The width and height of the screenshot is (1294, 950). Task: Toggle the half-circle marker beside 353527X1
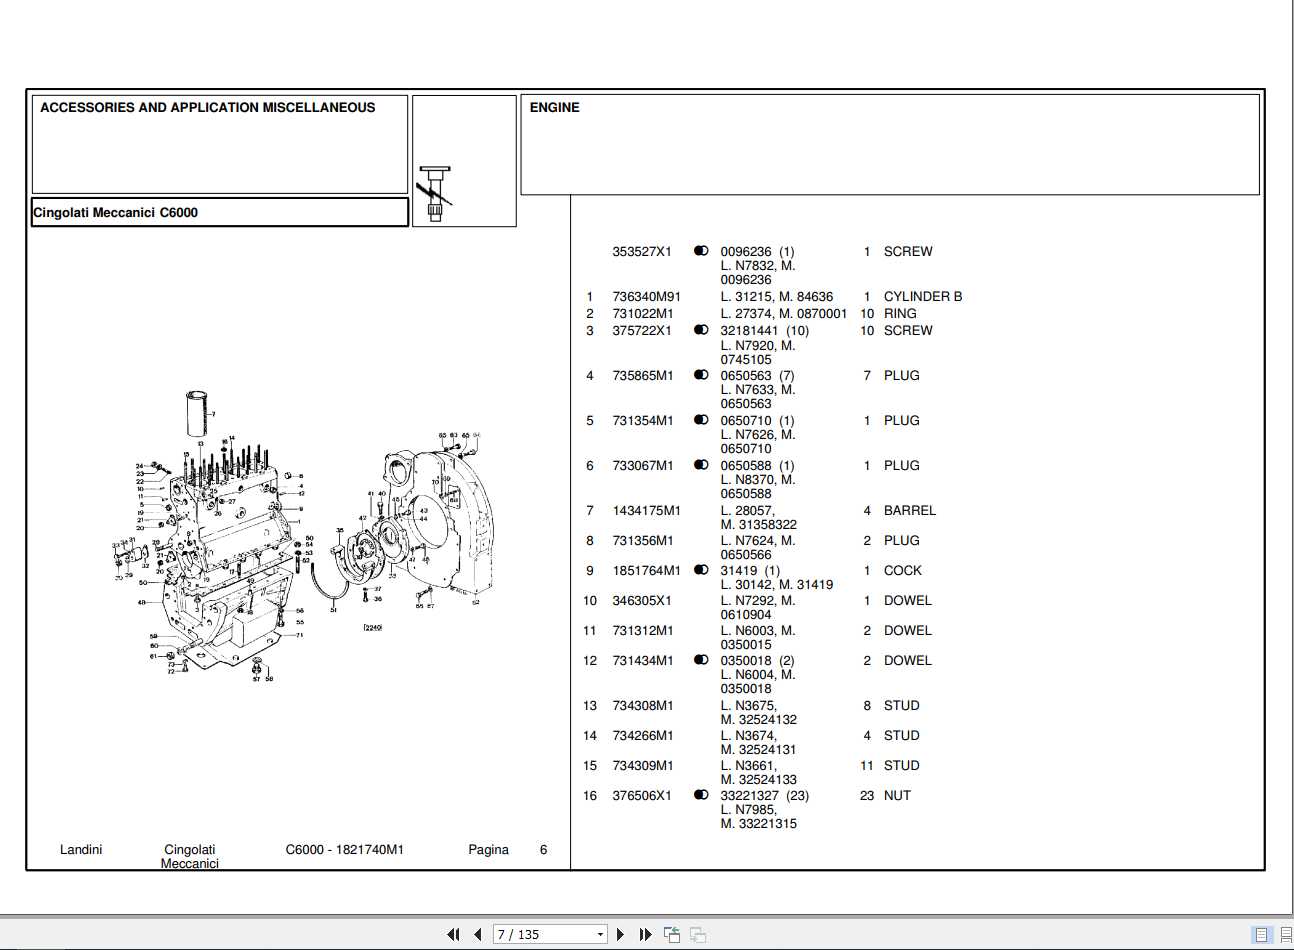(x=701, y=251)
